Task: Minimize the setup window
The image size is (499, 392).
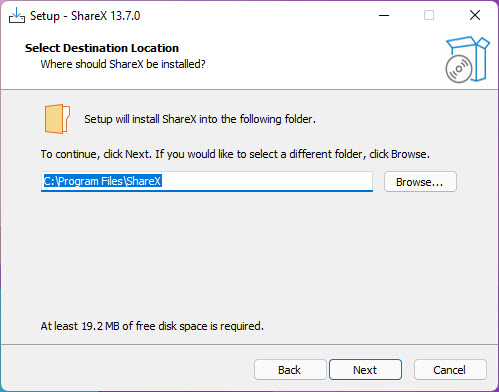Action: 384,15
